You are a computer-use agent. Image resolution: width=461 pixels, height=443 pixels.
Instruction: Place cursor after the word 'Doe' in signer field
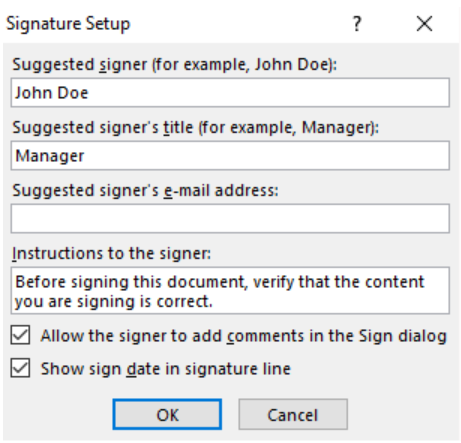(89, 93)
